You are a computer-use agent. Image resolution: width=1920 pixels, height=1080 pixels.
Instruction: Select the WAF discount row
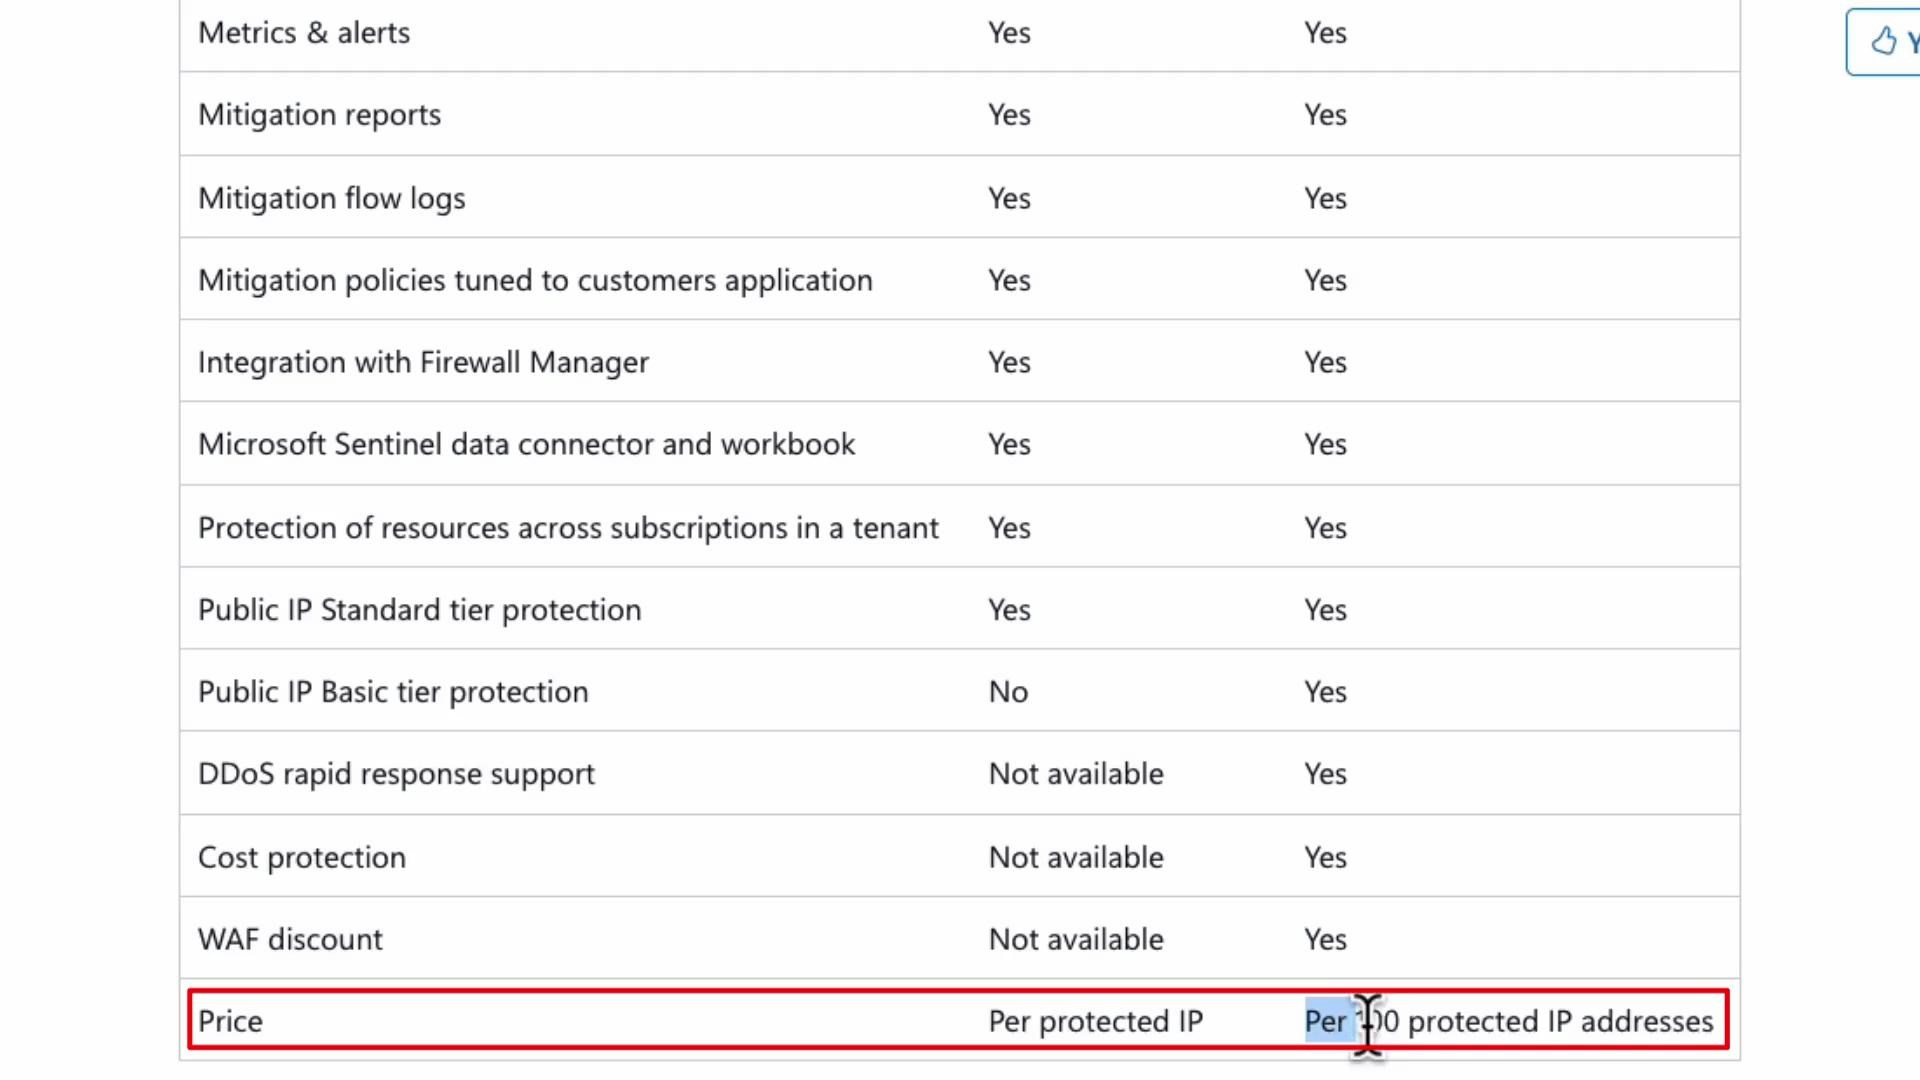tap(290, 939)
